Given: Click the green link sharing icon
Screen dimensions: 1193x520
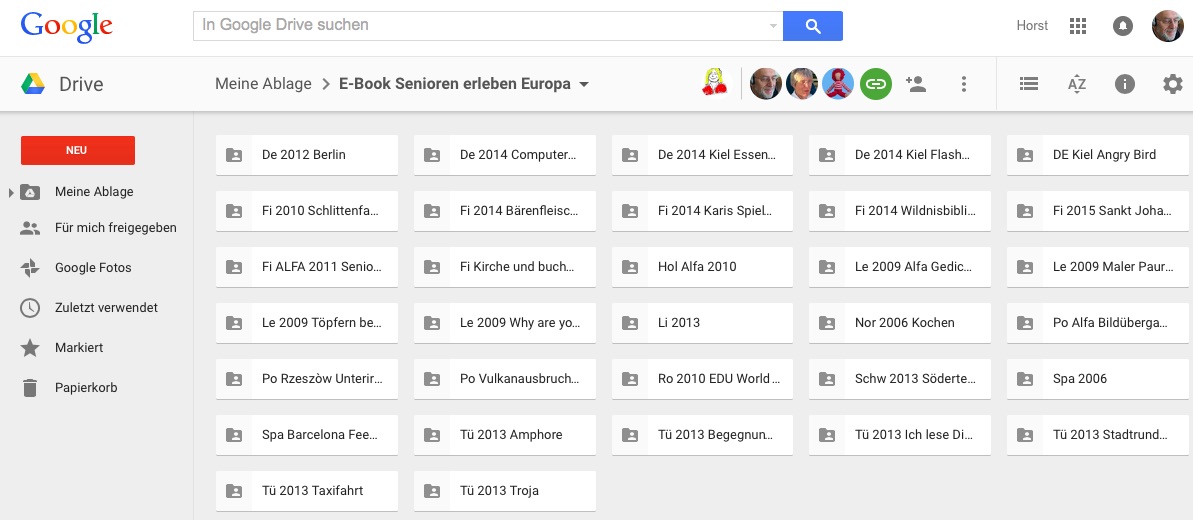Looking at the screenshot, I should 875,84.
